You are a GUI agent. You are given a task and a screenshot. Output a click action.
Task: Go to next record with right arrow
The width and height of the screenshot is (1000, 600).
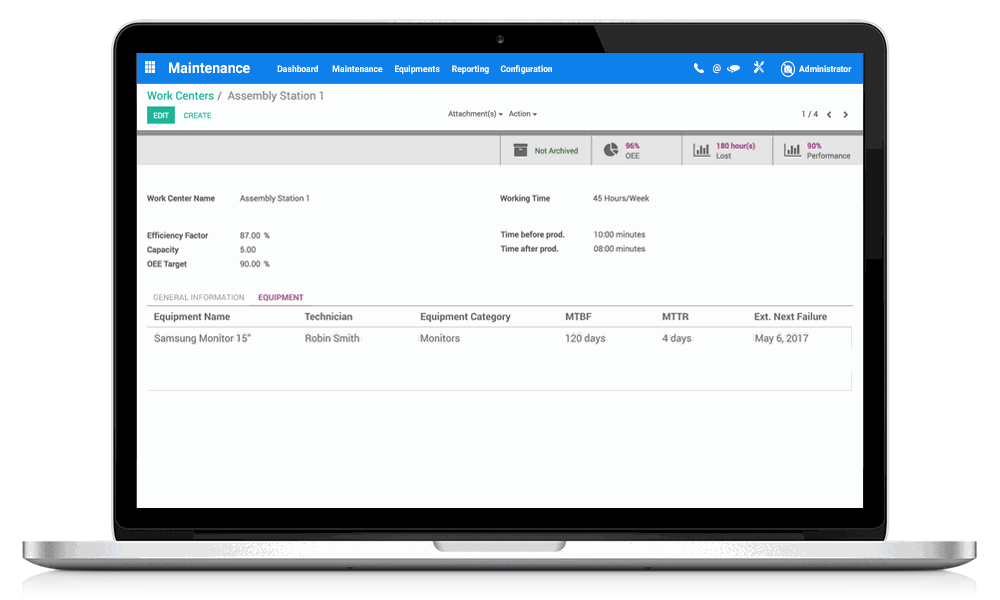point(845,114)
